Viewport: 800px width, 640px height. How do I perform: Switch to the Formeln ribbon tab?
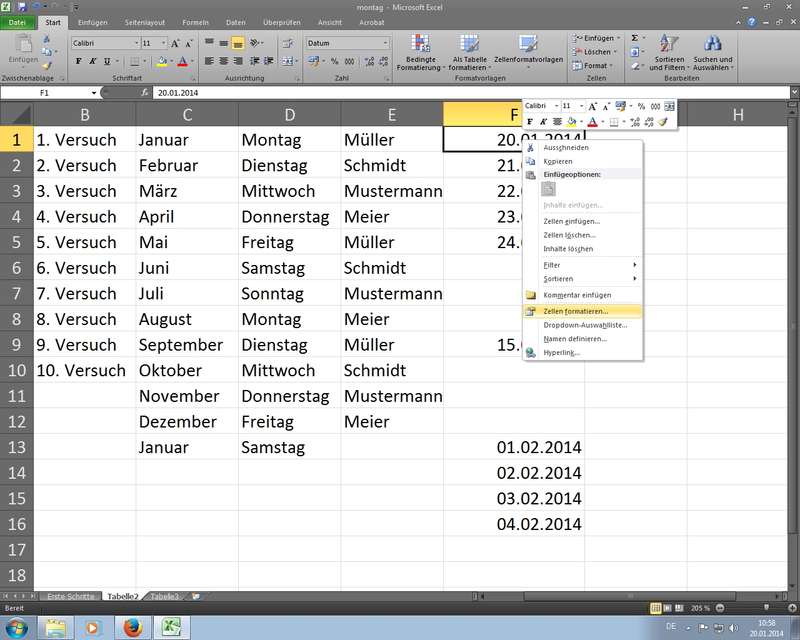click(195, 22)
